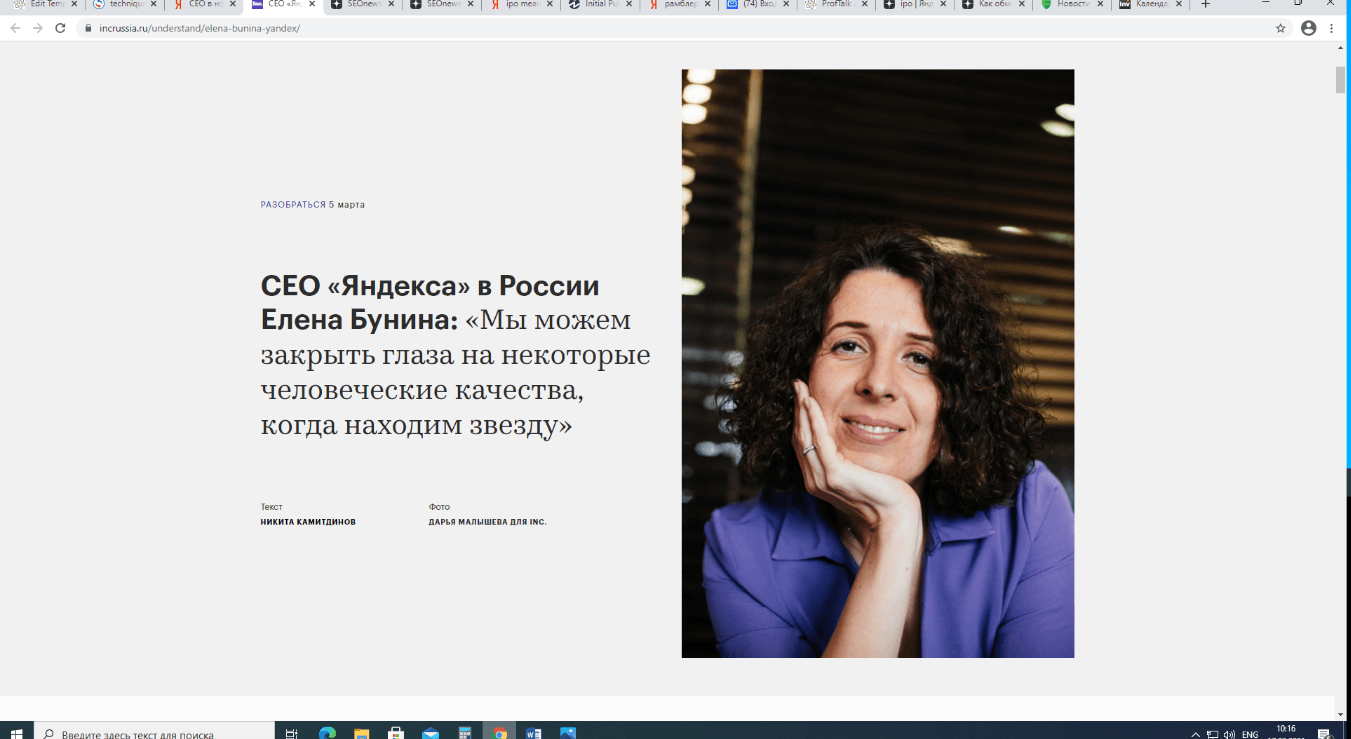Open a new tab with the plus button

1205,5
